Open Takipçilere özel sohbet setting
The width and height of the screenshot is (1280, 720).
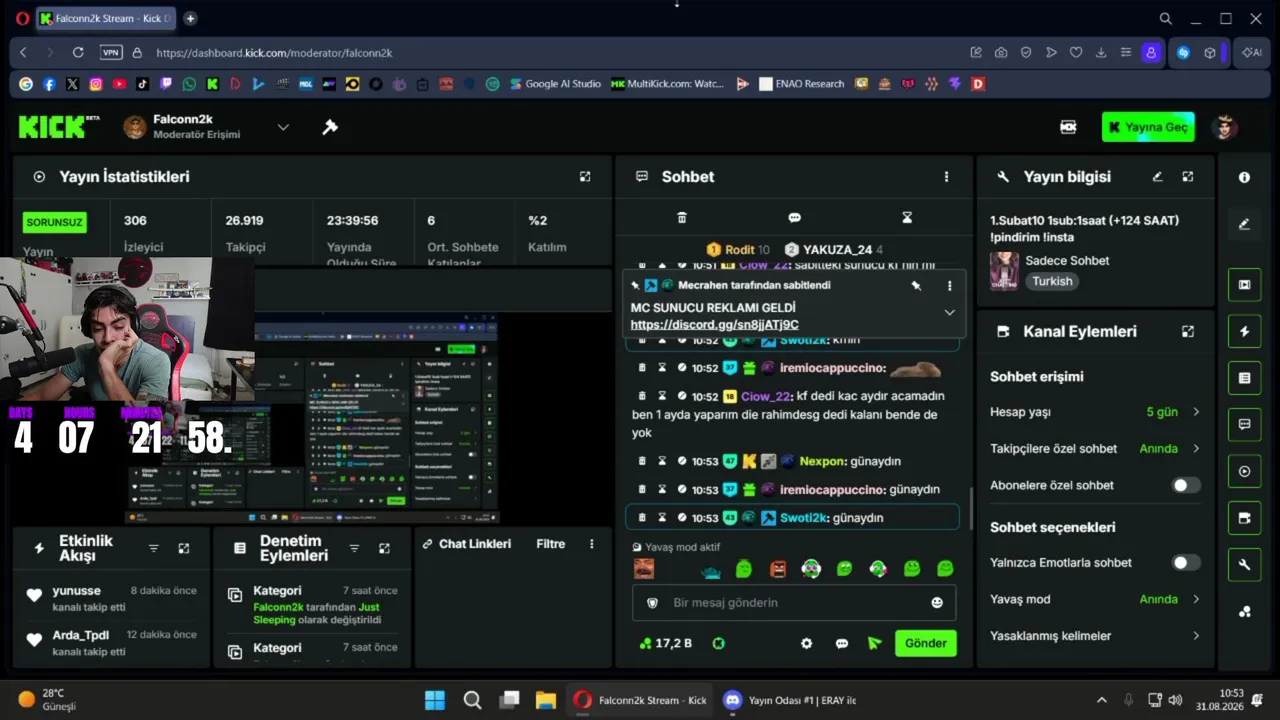(x=1096, y=449)
